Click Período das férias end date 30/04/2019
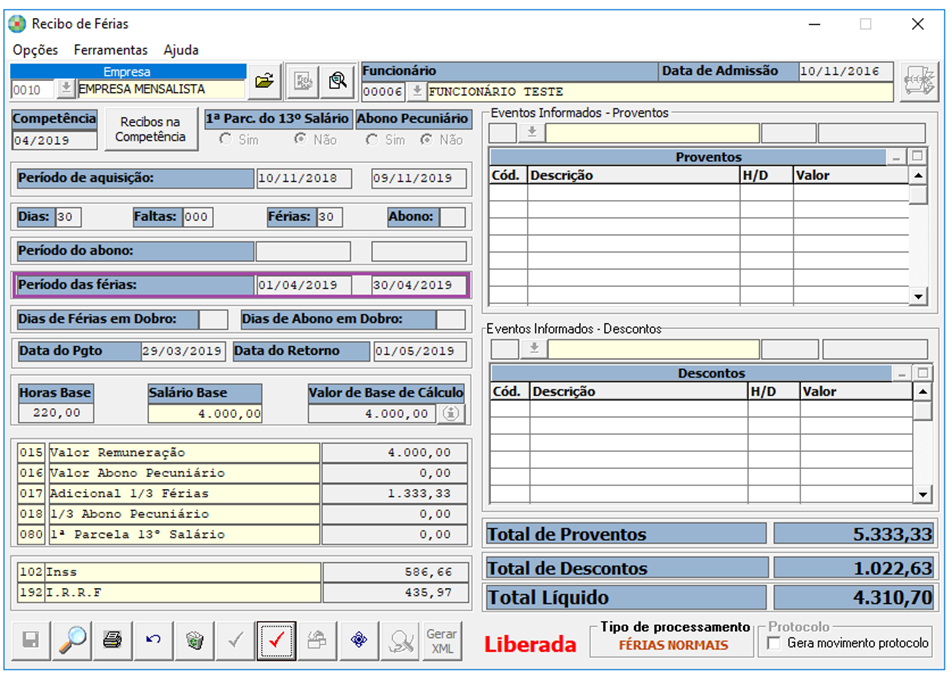This screenshot has width=952, height=677. [x=419, y=285]
